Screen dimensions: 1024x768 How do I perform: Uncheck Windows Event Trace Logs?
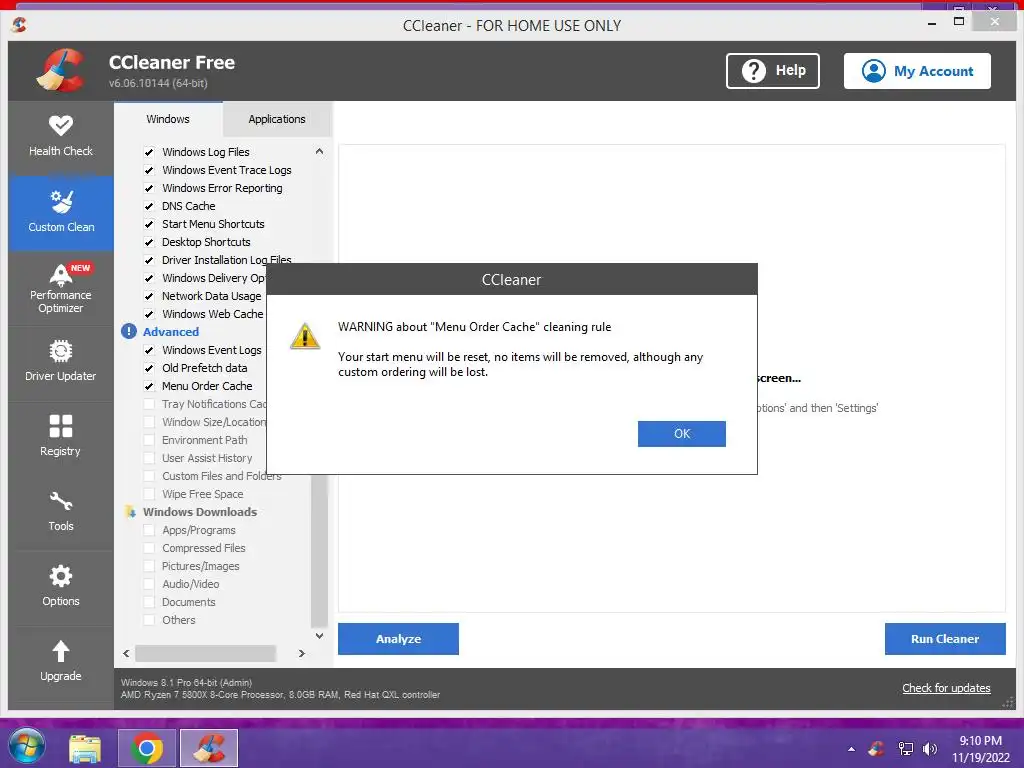coord(149,170)
